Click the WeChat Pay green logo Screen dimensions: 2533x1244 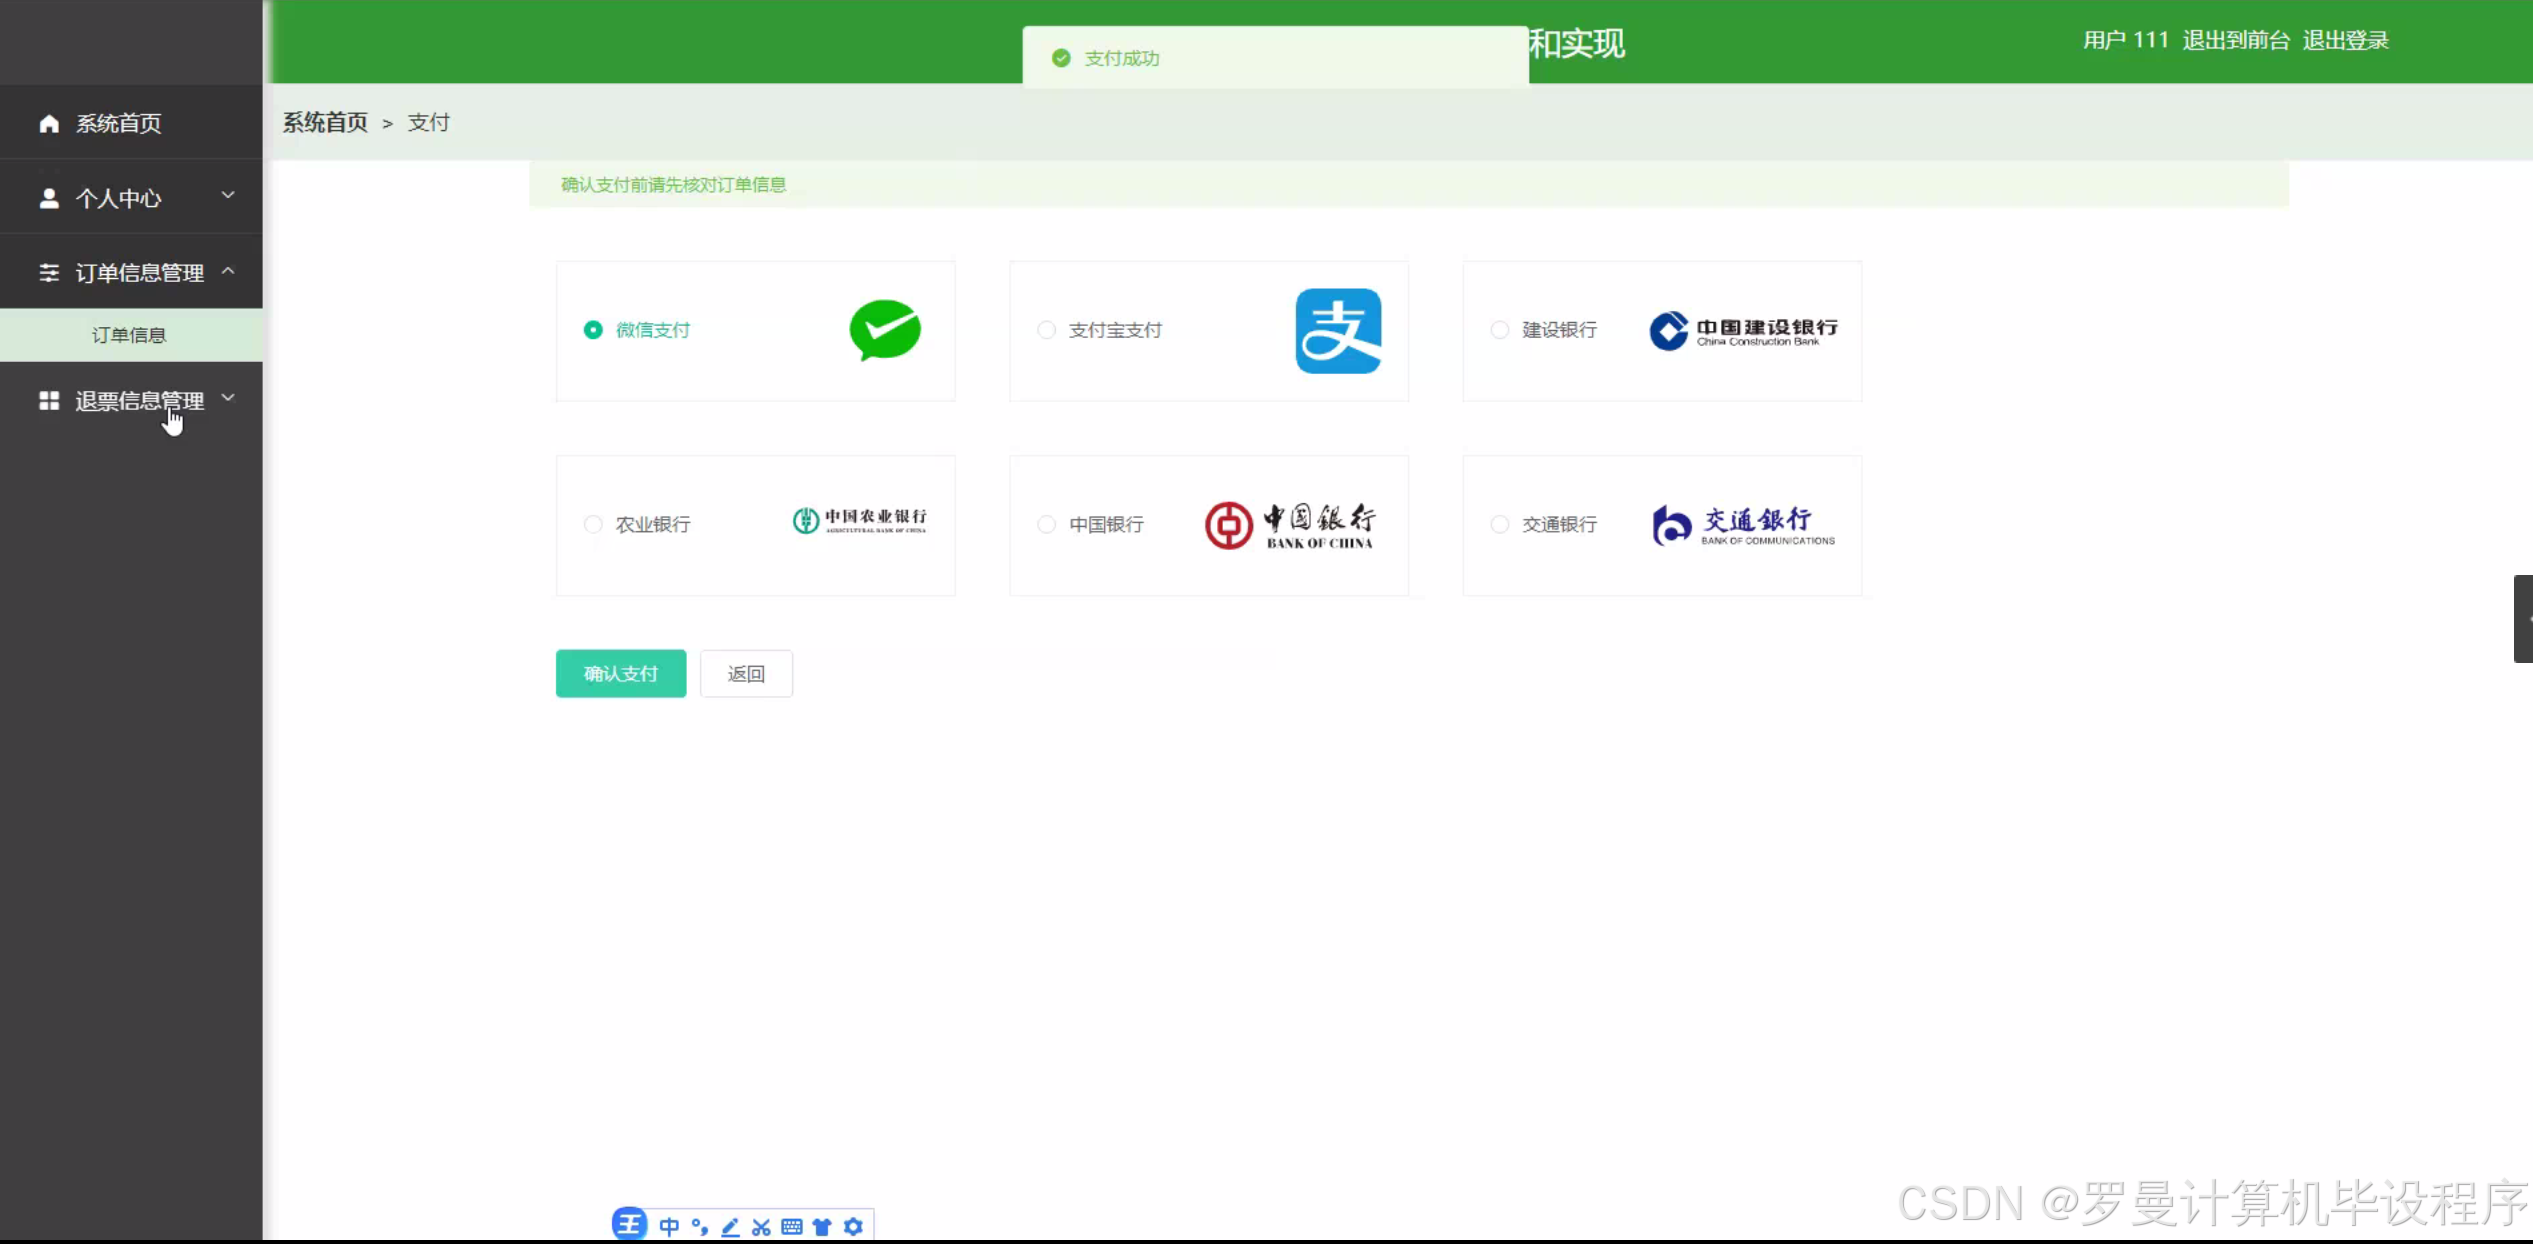tap(885, 330)
